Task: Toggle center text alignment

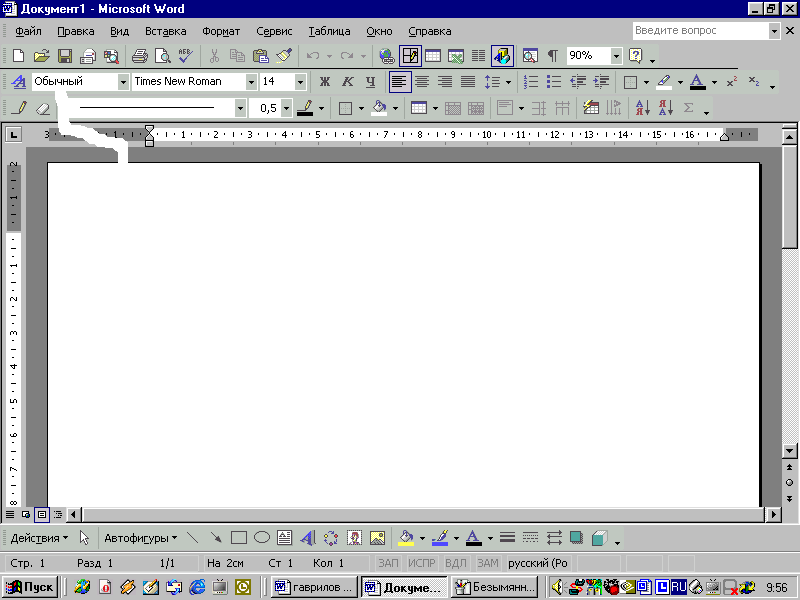Action: pyautogui.click(x=422, y=82)
